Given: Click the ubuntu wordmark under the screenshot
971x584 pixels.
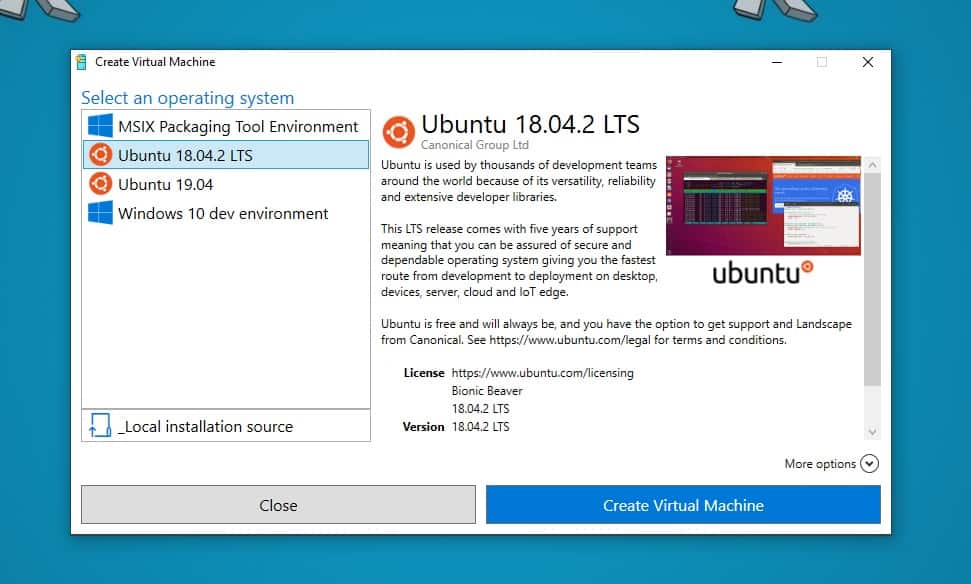Looking at the screenshot, I should (763, 272).
